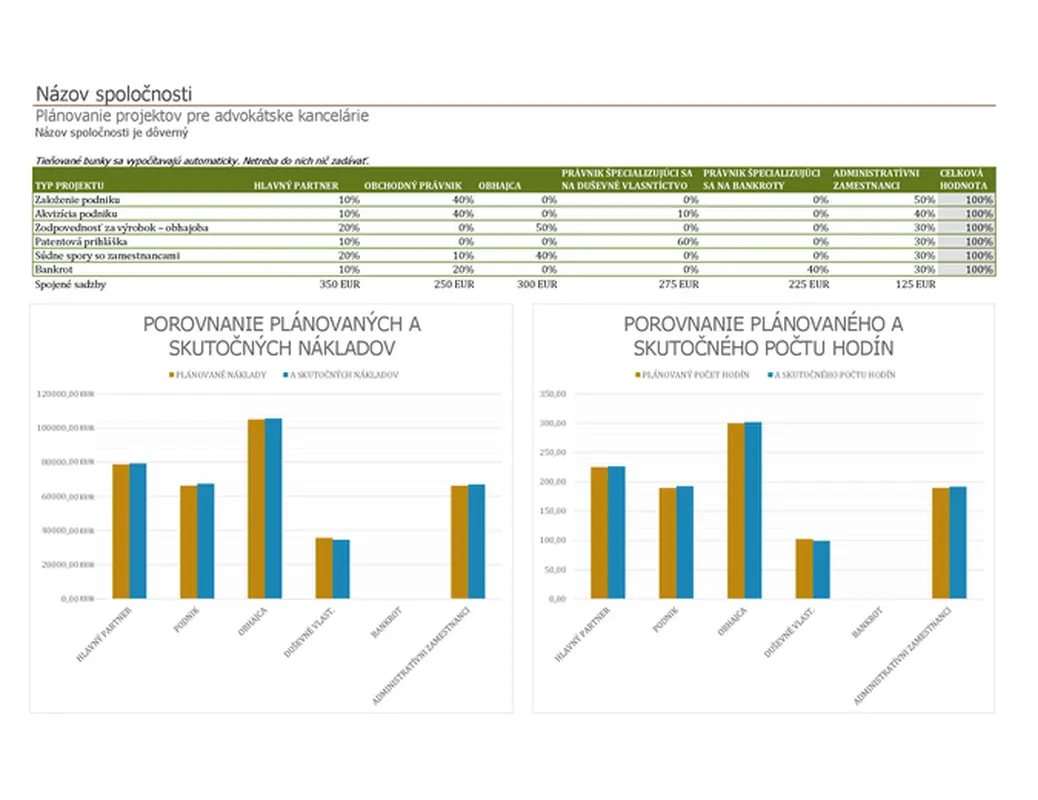Select the blue A SKUTOČNÉHO POČTU HODÍN legend marker
The height and width of the screenshot is (800, 1038).
click(x=770, y=374)
